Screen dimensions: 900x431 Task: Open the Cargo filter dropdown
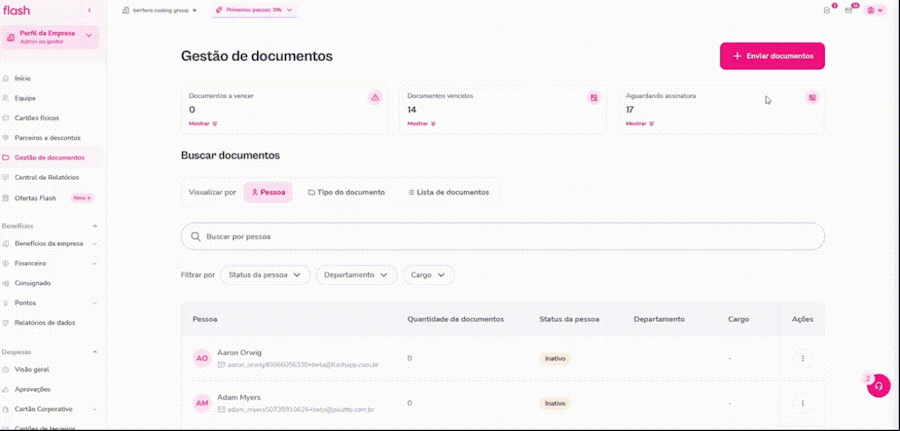coord(428,275)
